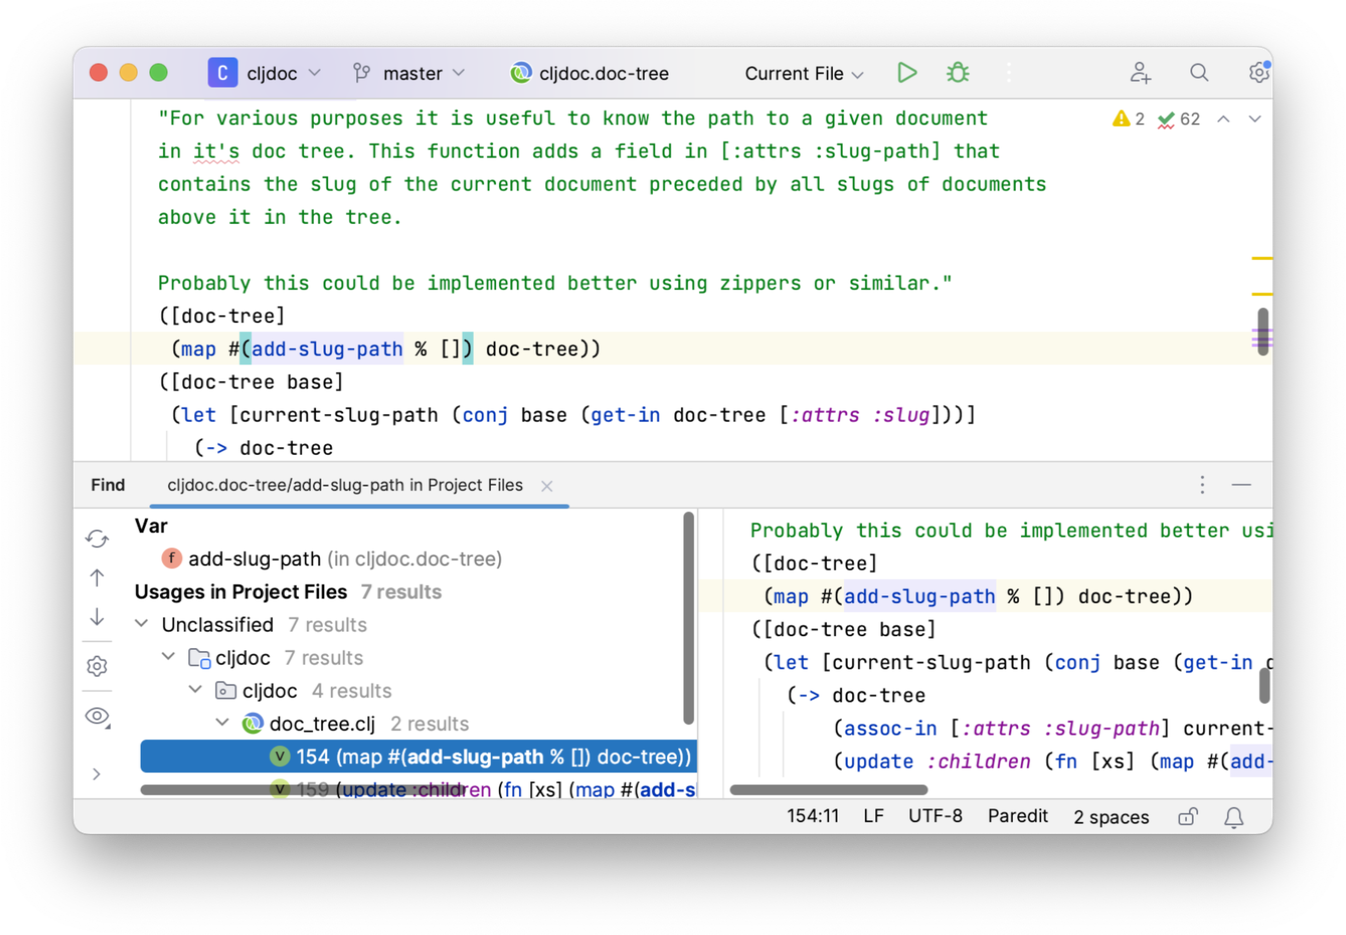The width and height of the screenshot is (1346, 935).
Task: Click the git branch icon next to master
Action: (362, 73)
